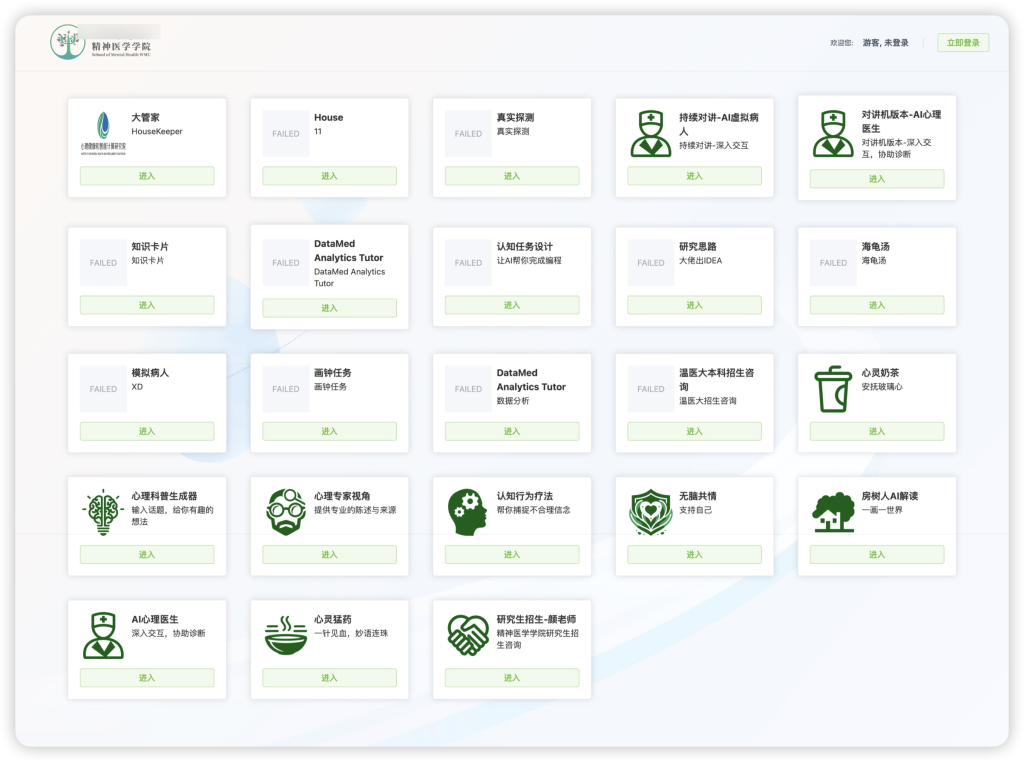Click the FAILED thumbnail for 模拟病人
The height and width of the screenshot is (762, 1024).
(x=103, y=389)
